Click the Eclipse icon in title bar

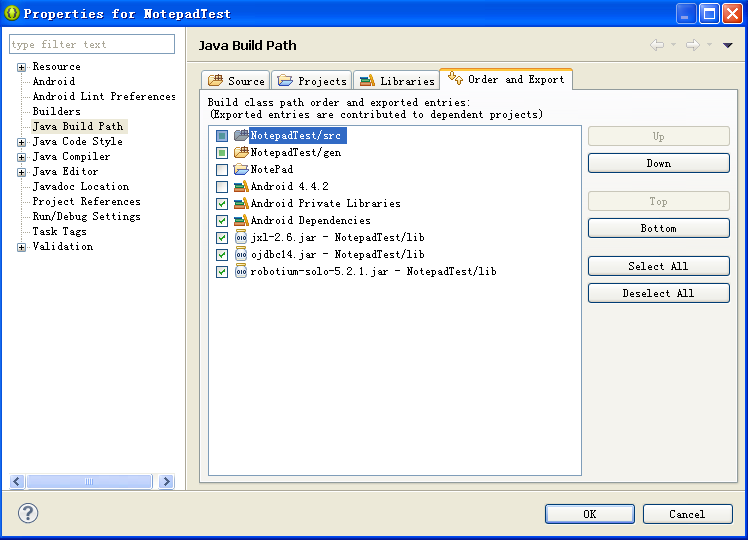coord(12,13)
